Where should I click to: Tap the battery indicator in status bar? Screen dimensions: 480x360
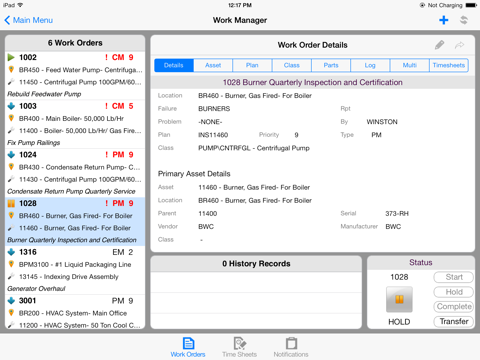471,5
